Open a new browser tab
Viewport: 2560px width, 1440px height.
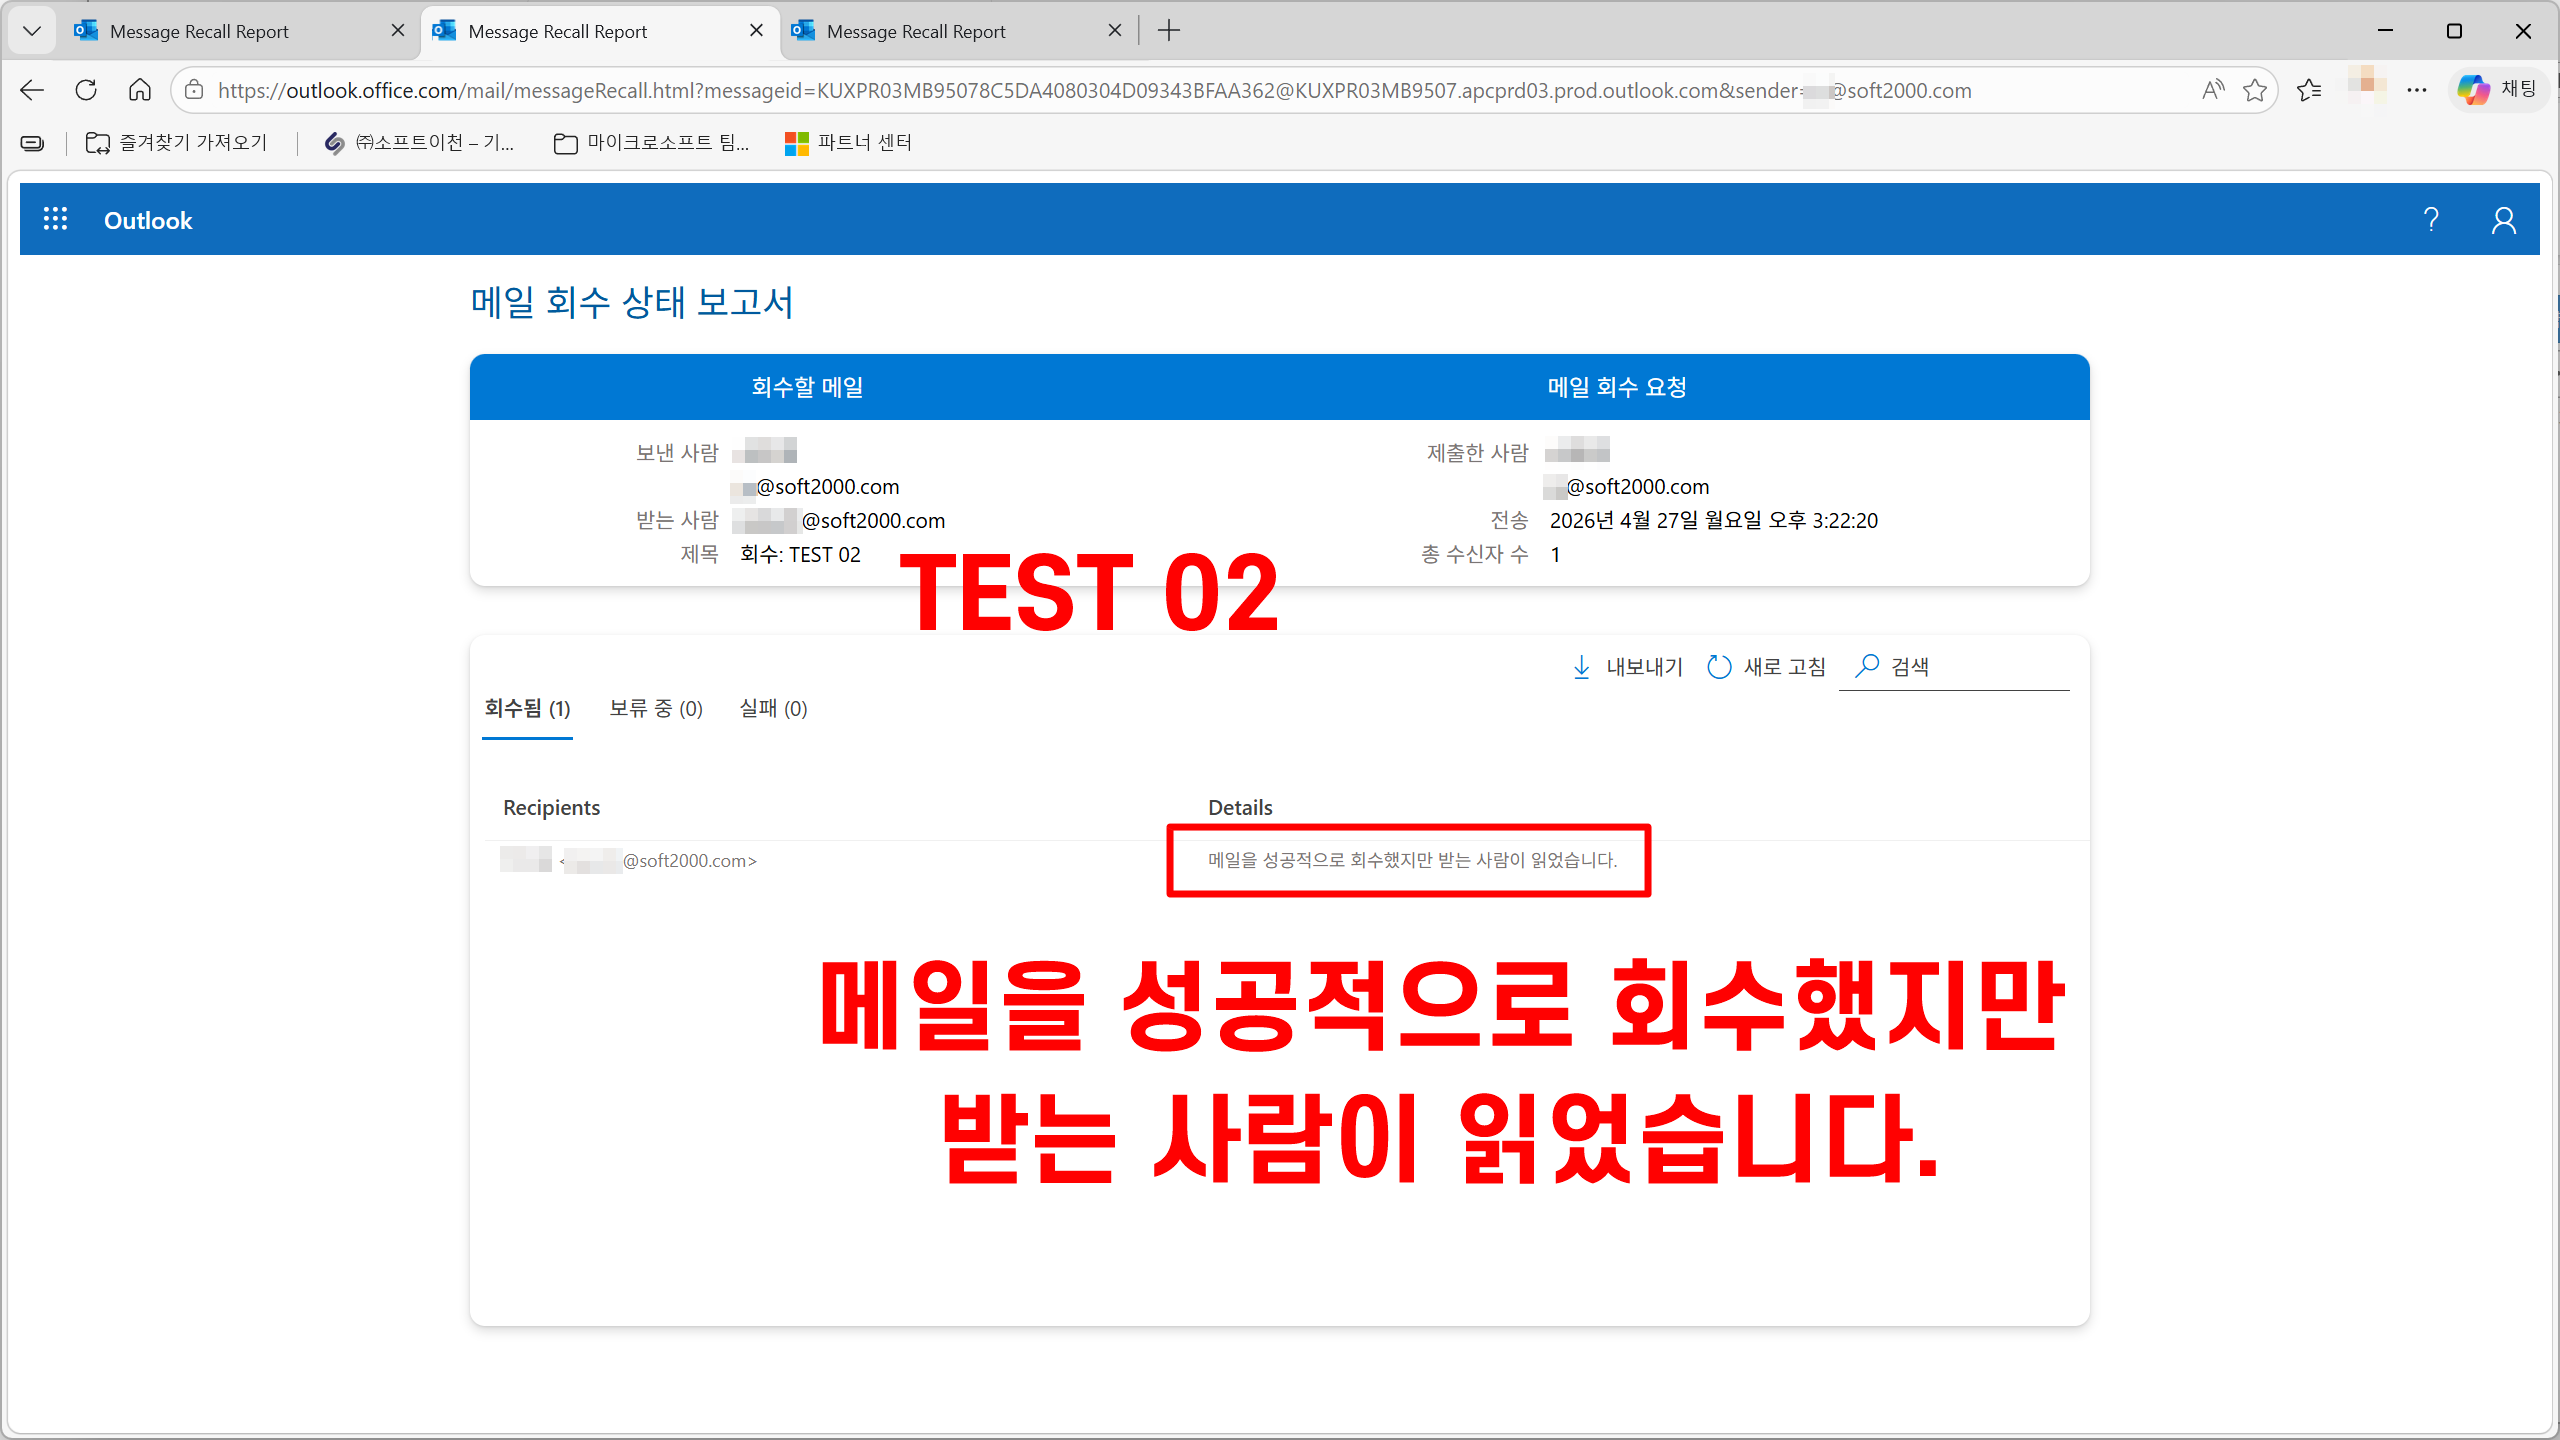coord(1168,31)
